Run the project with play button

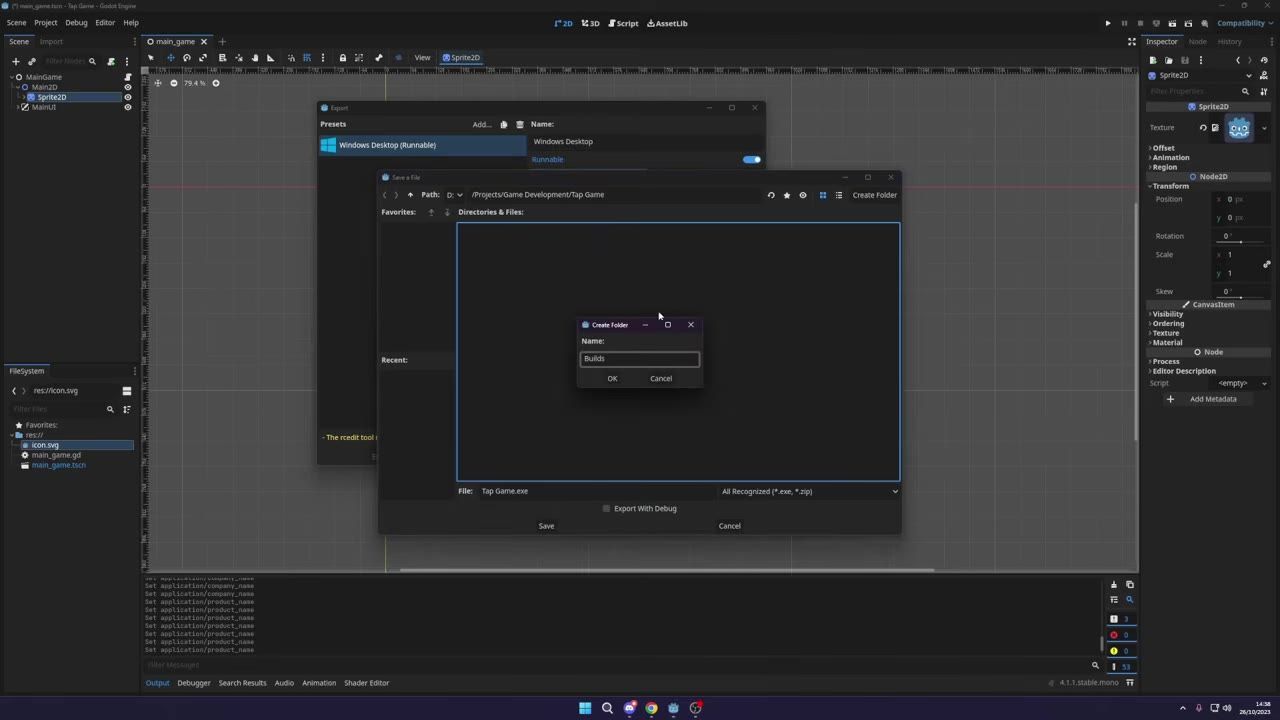point(1108,23)
